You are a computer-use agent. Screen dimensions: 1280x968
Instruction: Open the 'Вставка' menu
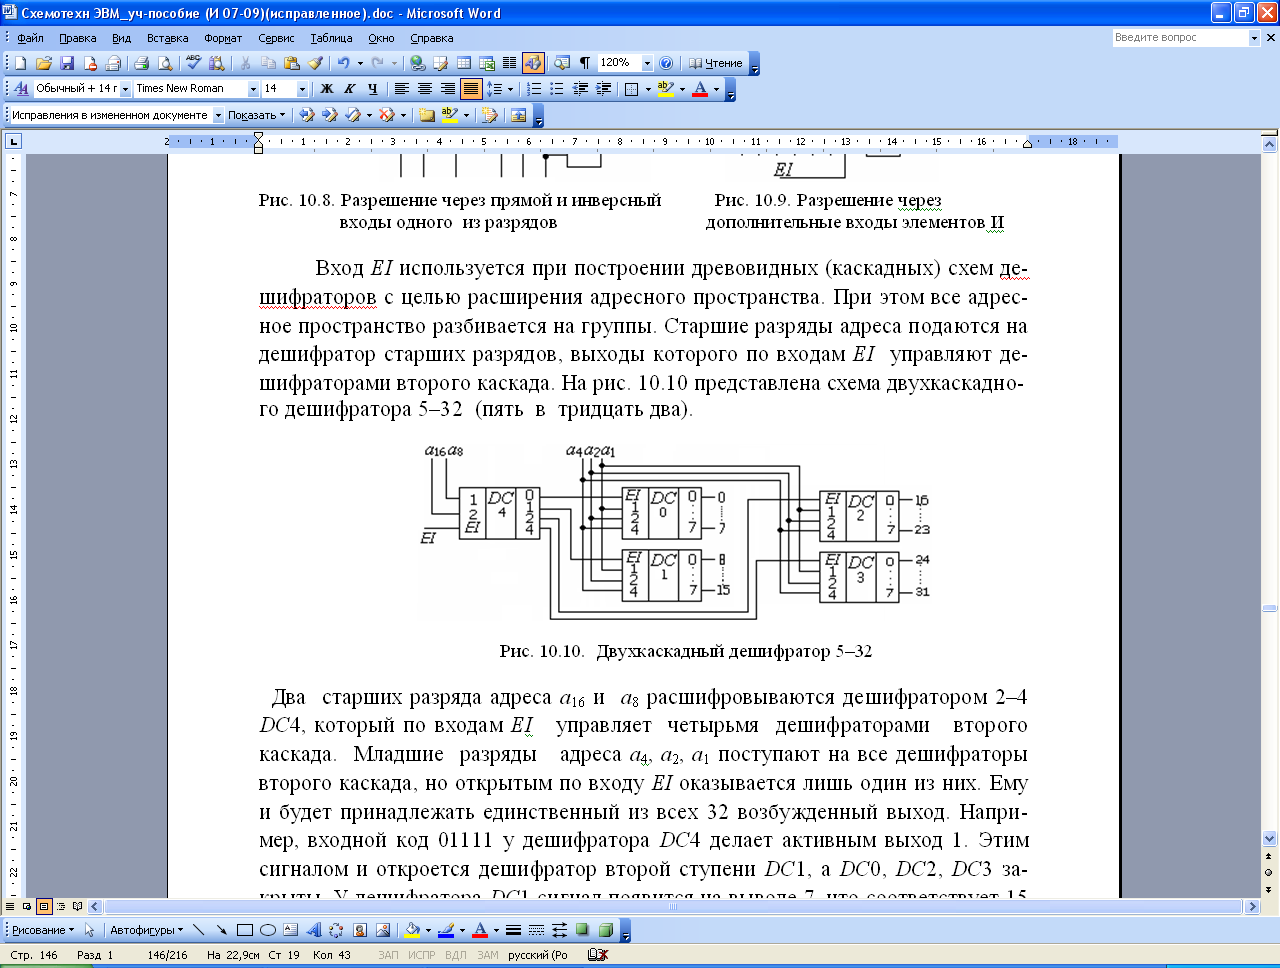pyautogui.click(x=167, y=38)
